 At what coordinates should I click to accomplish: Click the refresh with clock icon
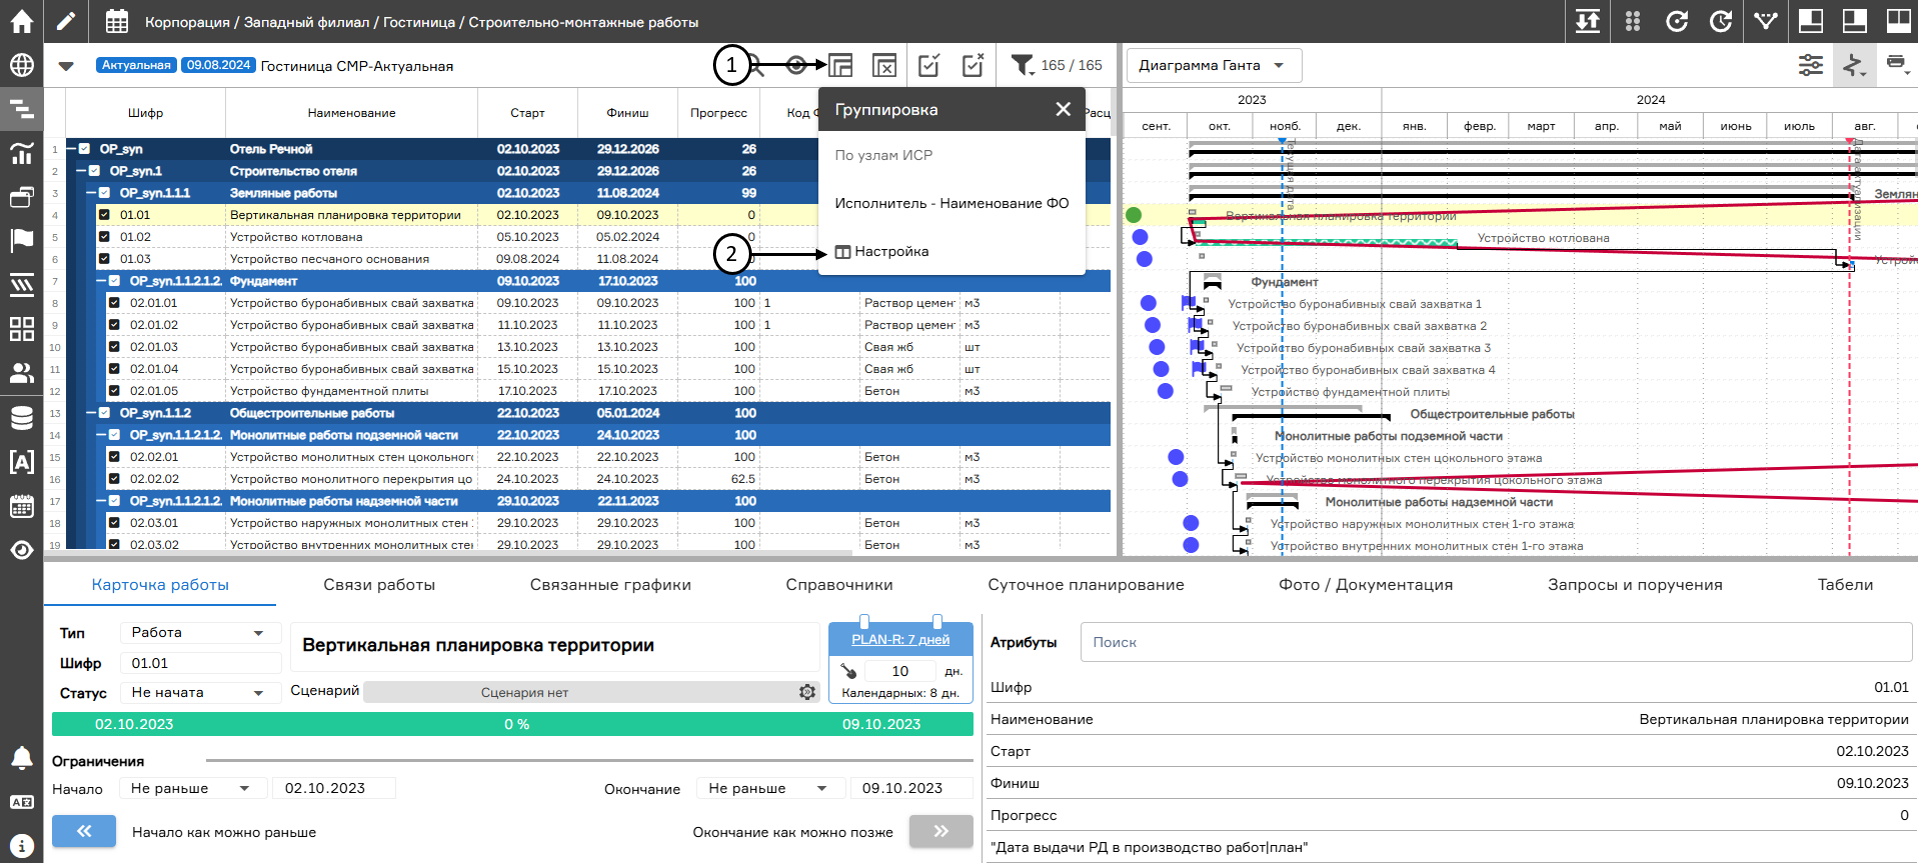pos(1721,21)
